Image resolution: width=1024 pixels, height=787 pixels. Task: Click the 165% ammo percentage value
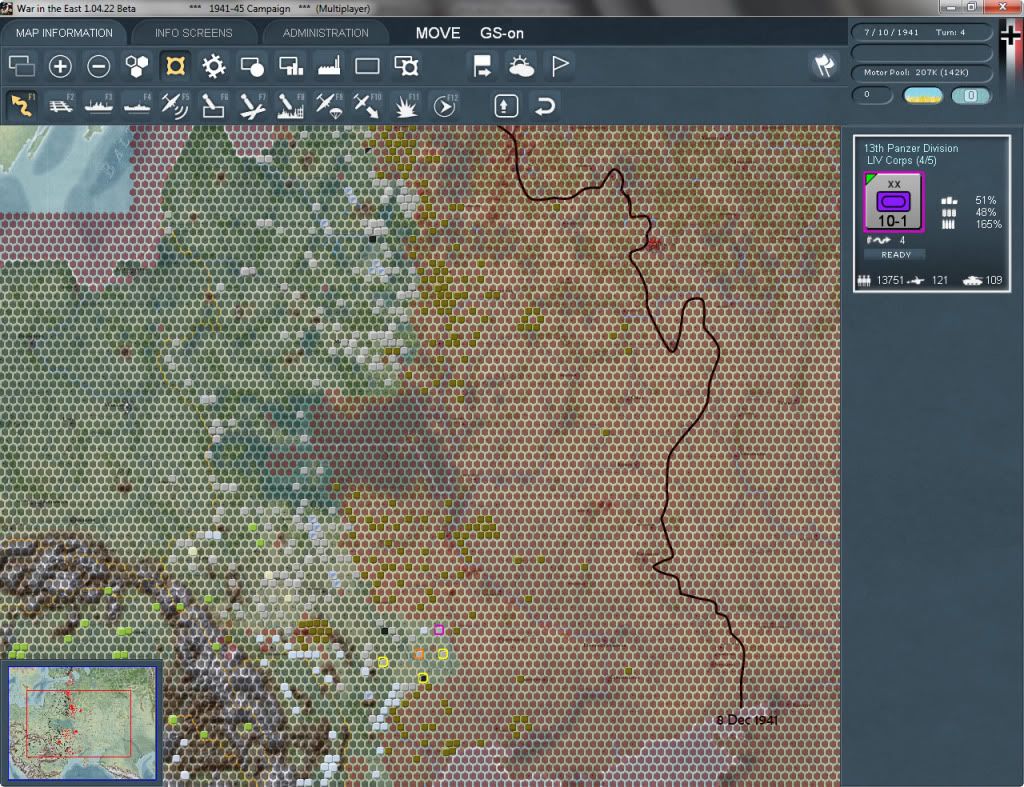point(988,224)
